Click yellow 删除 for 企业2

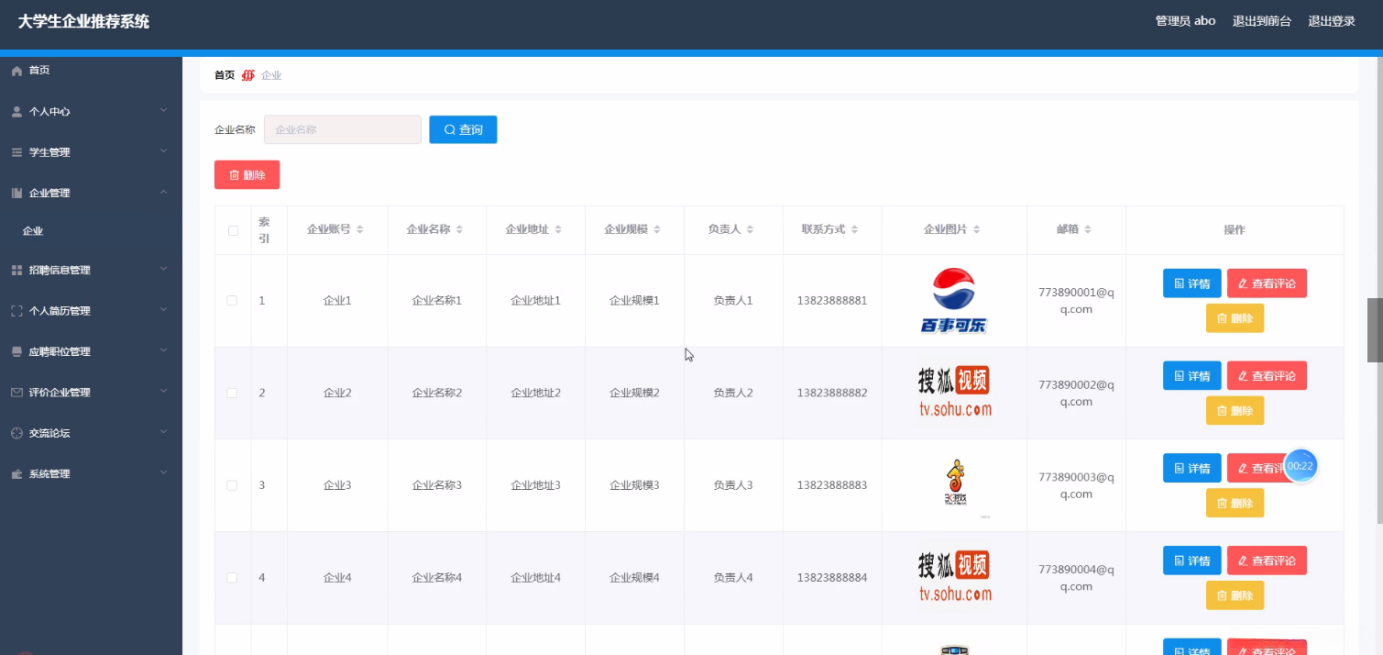[x=1235, y=410]
